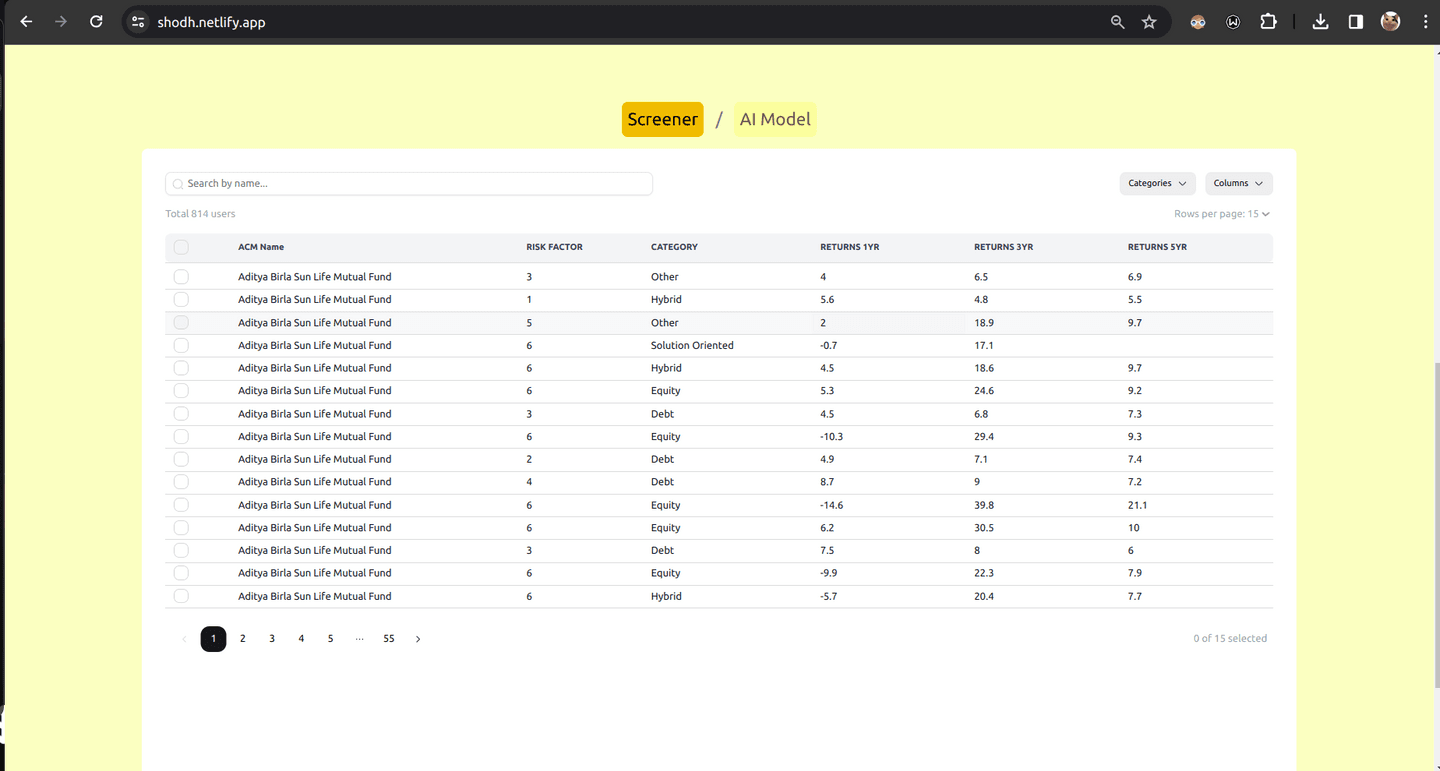The image size is (1440, 771).
Task: Click the 22.3 returns 3yr value
Action: pyautogui.click(x=984, y=573)
